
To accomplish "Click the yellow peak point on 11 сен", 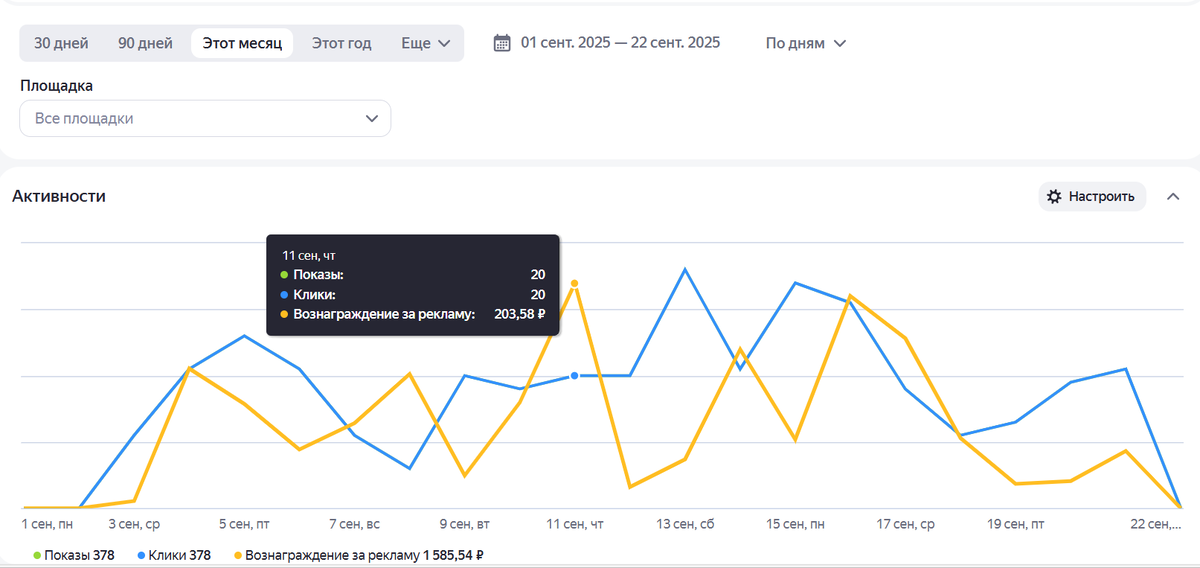I will [574, 283].
